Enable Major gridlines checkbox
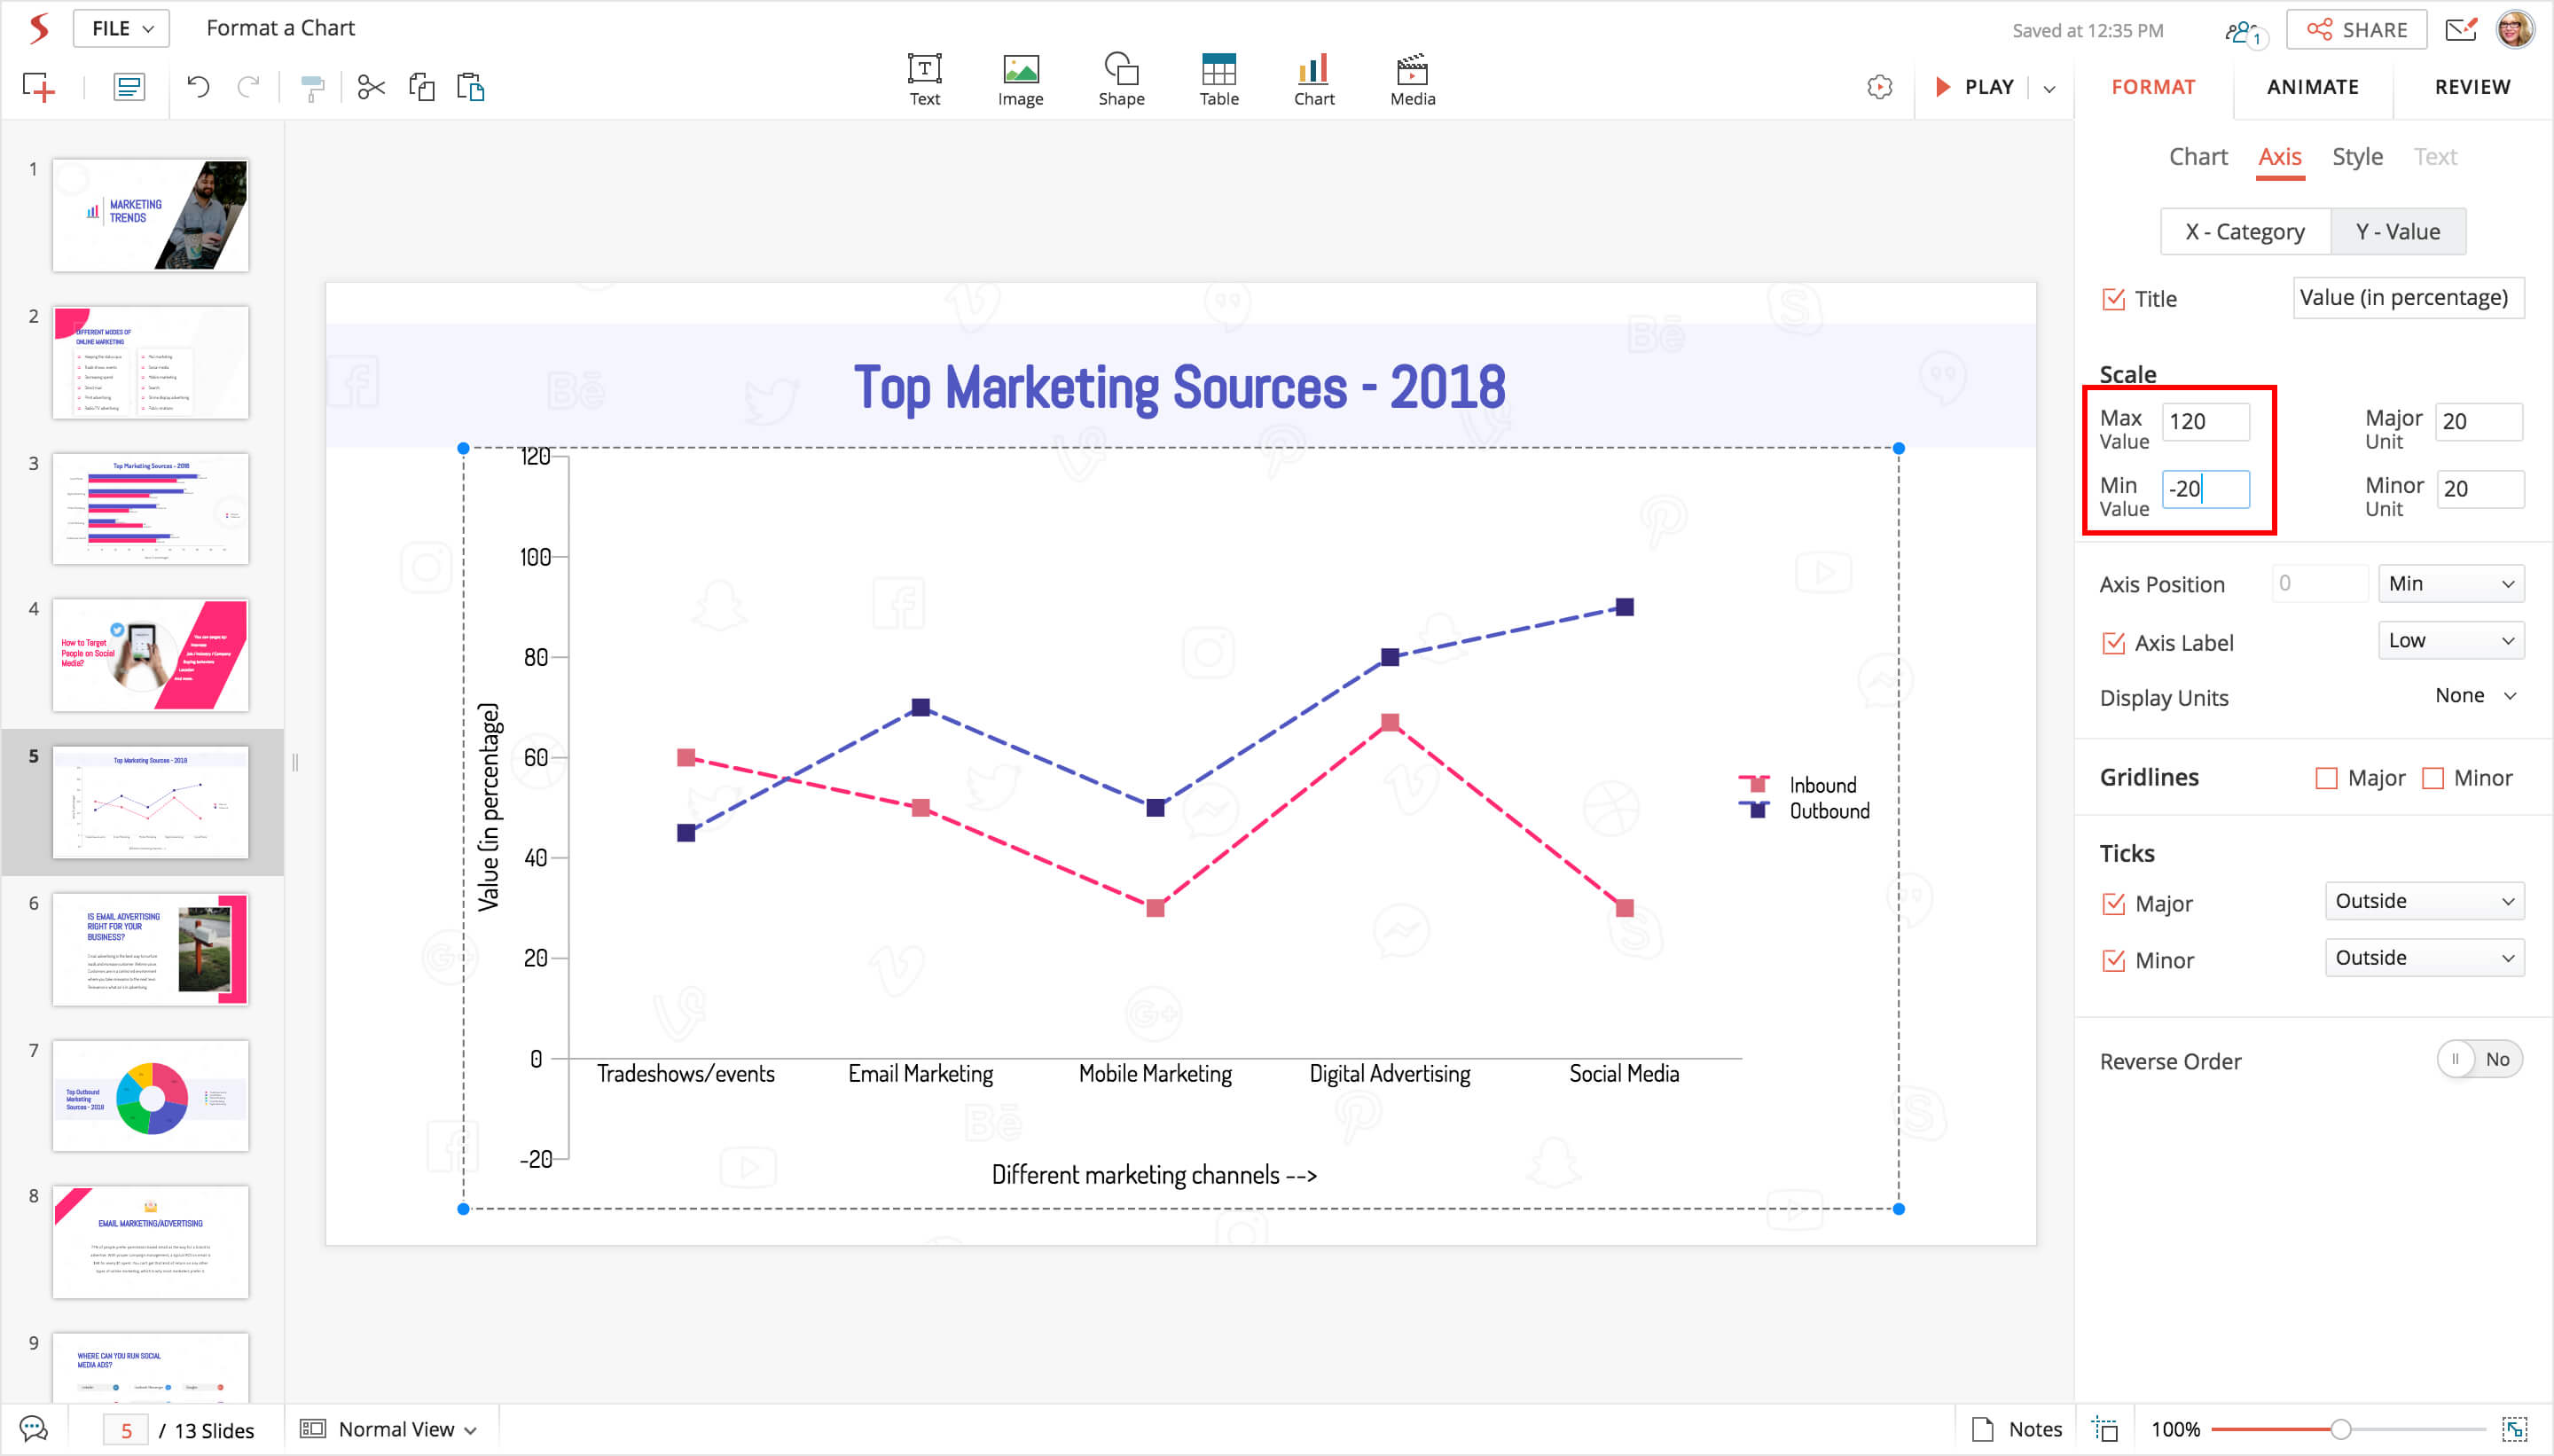The image size is (2554, 1456). click(x=2326, y=778)
